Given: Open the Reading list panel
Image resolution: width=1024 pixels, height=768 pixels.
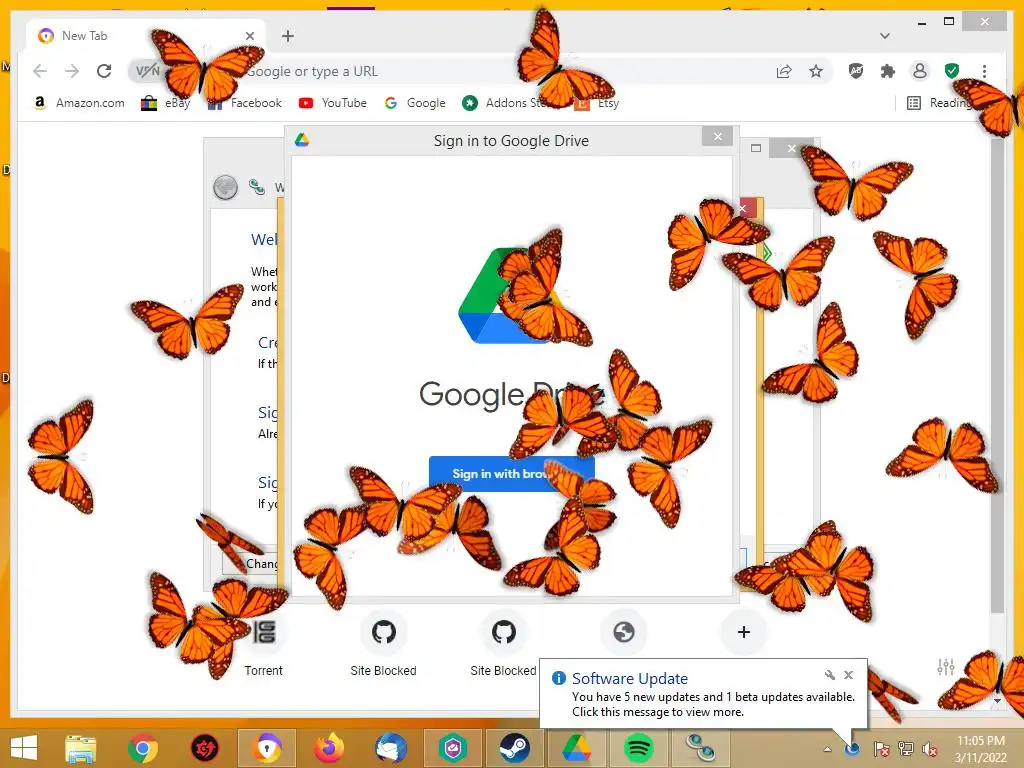Looking at the screenshot, I should 940,103.
